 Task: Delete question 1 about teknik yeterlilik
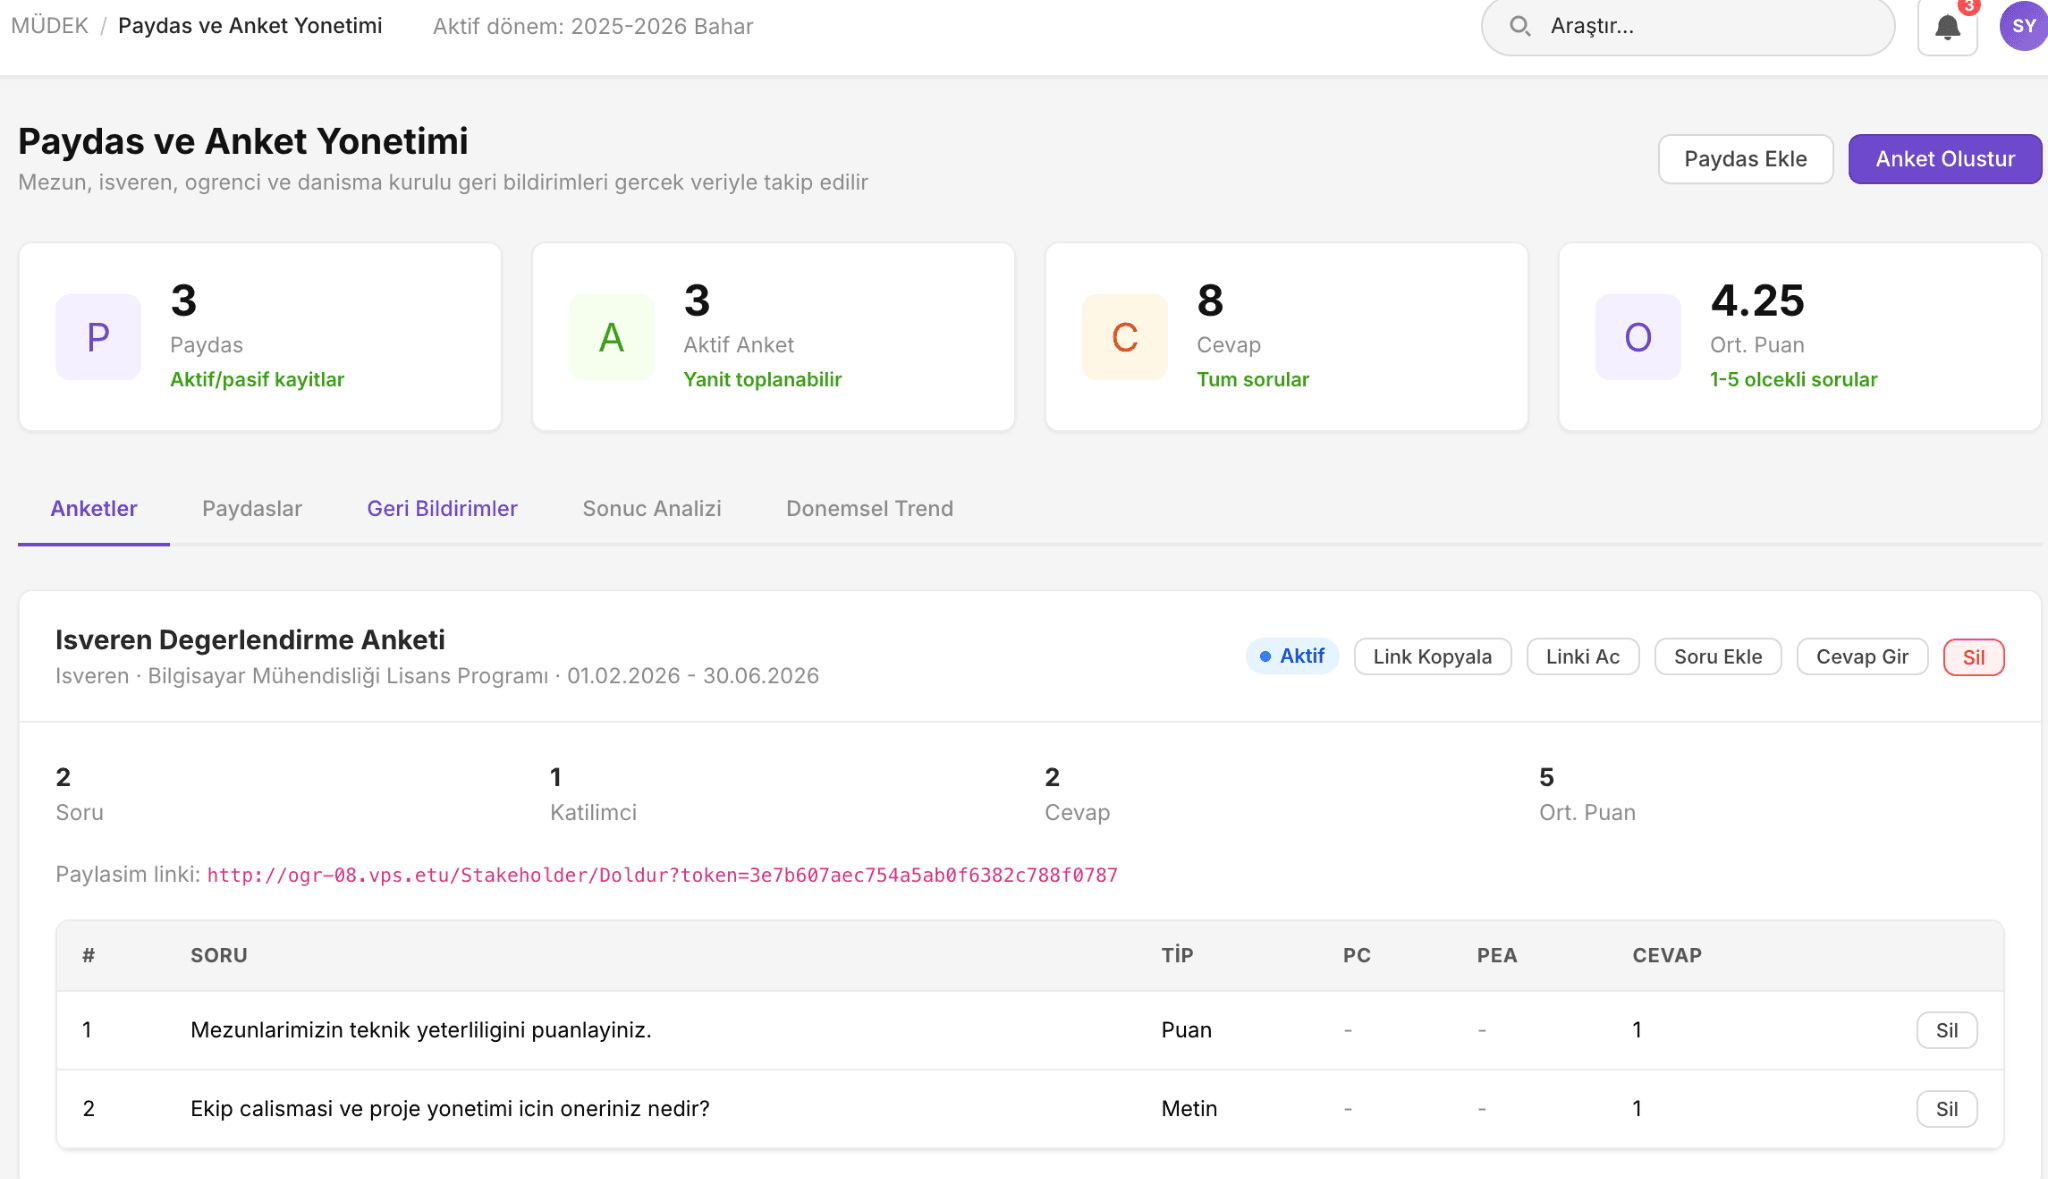(1947, 1030)
